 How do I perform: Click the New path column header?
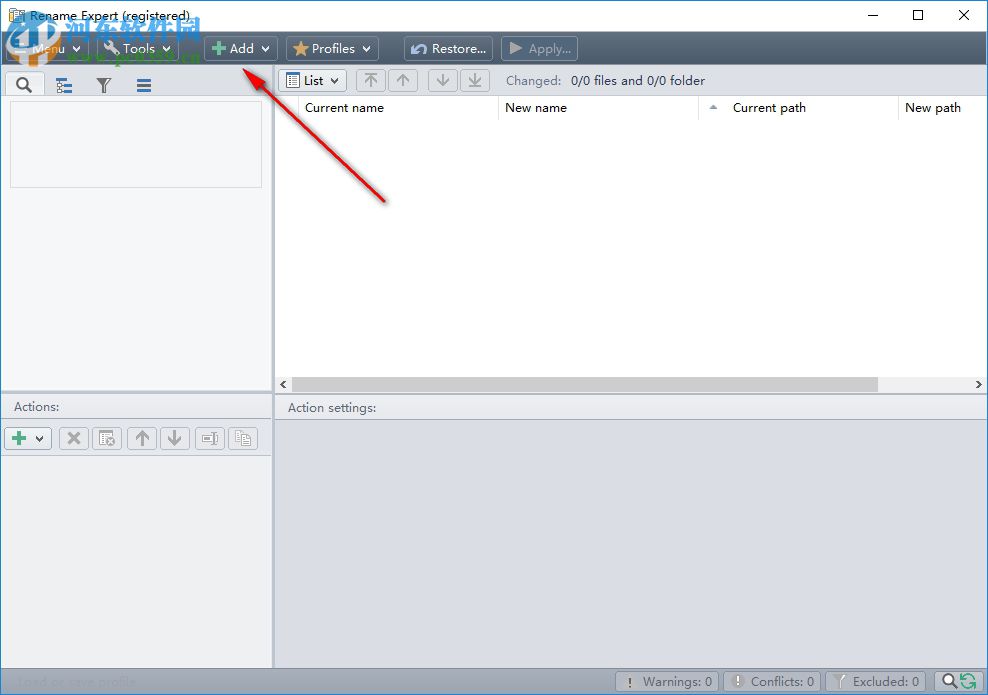[943, 108]
